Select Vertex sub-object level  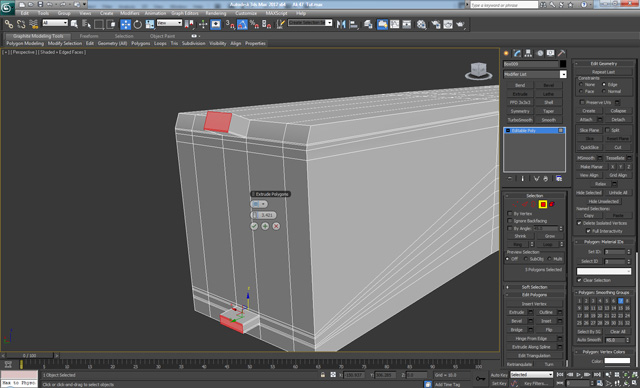click(516, 204)
